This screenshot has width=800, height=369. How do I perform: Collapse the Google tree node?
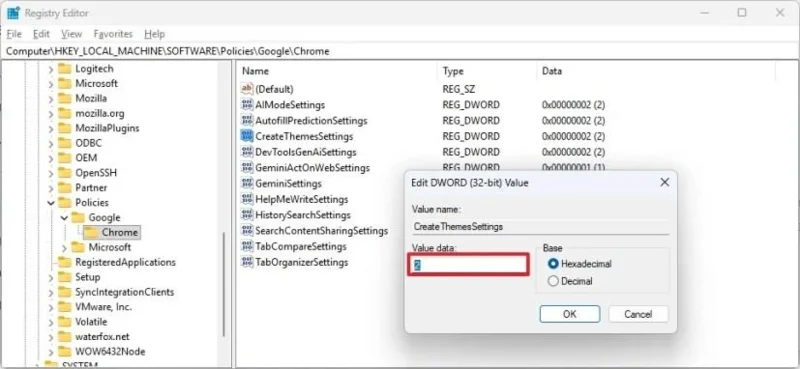coord(64,218)
